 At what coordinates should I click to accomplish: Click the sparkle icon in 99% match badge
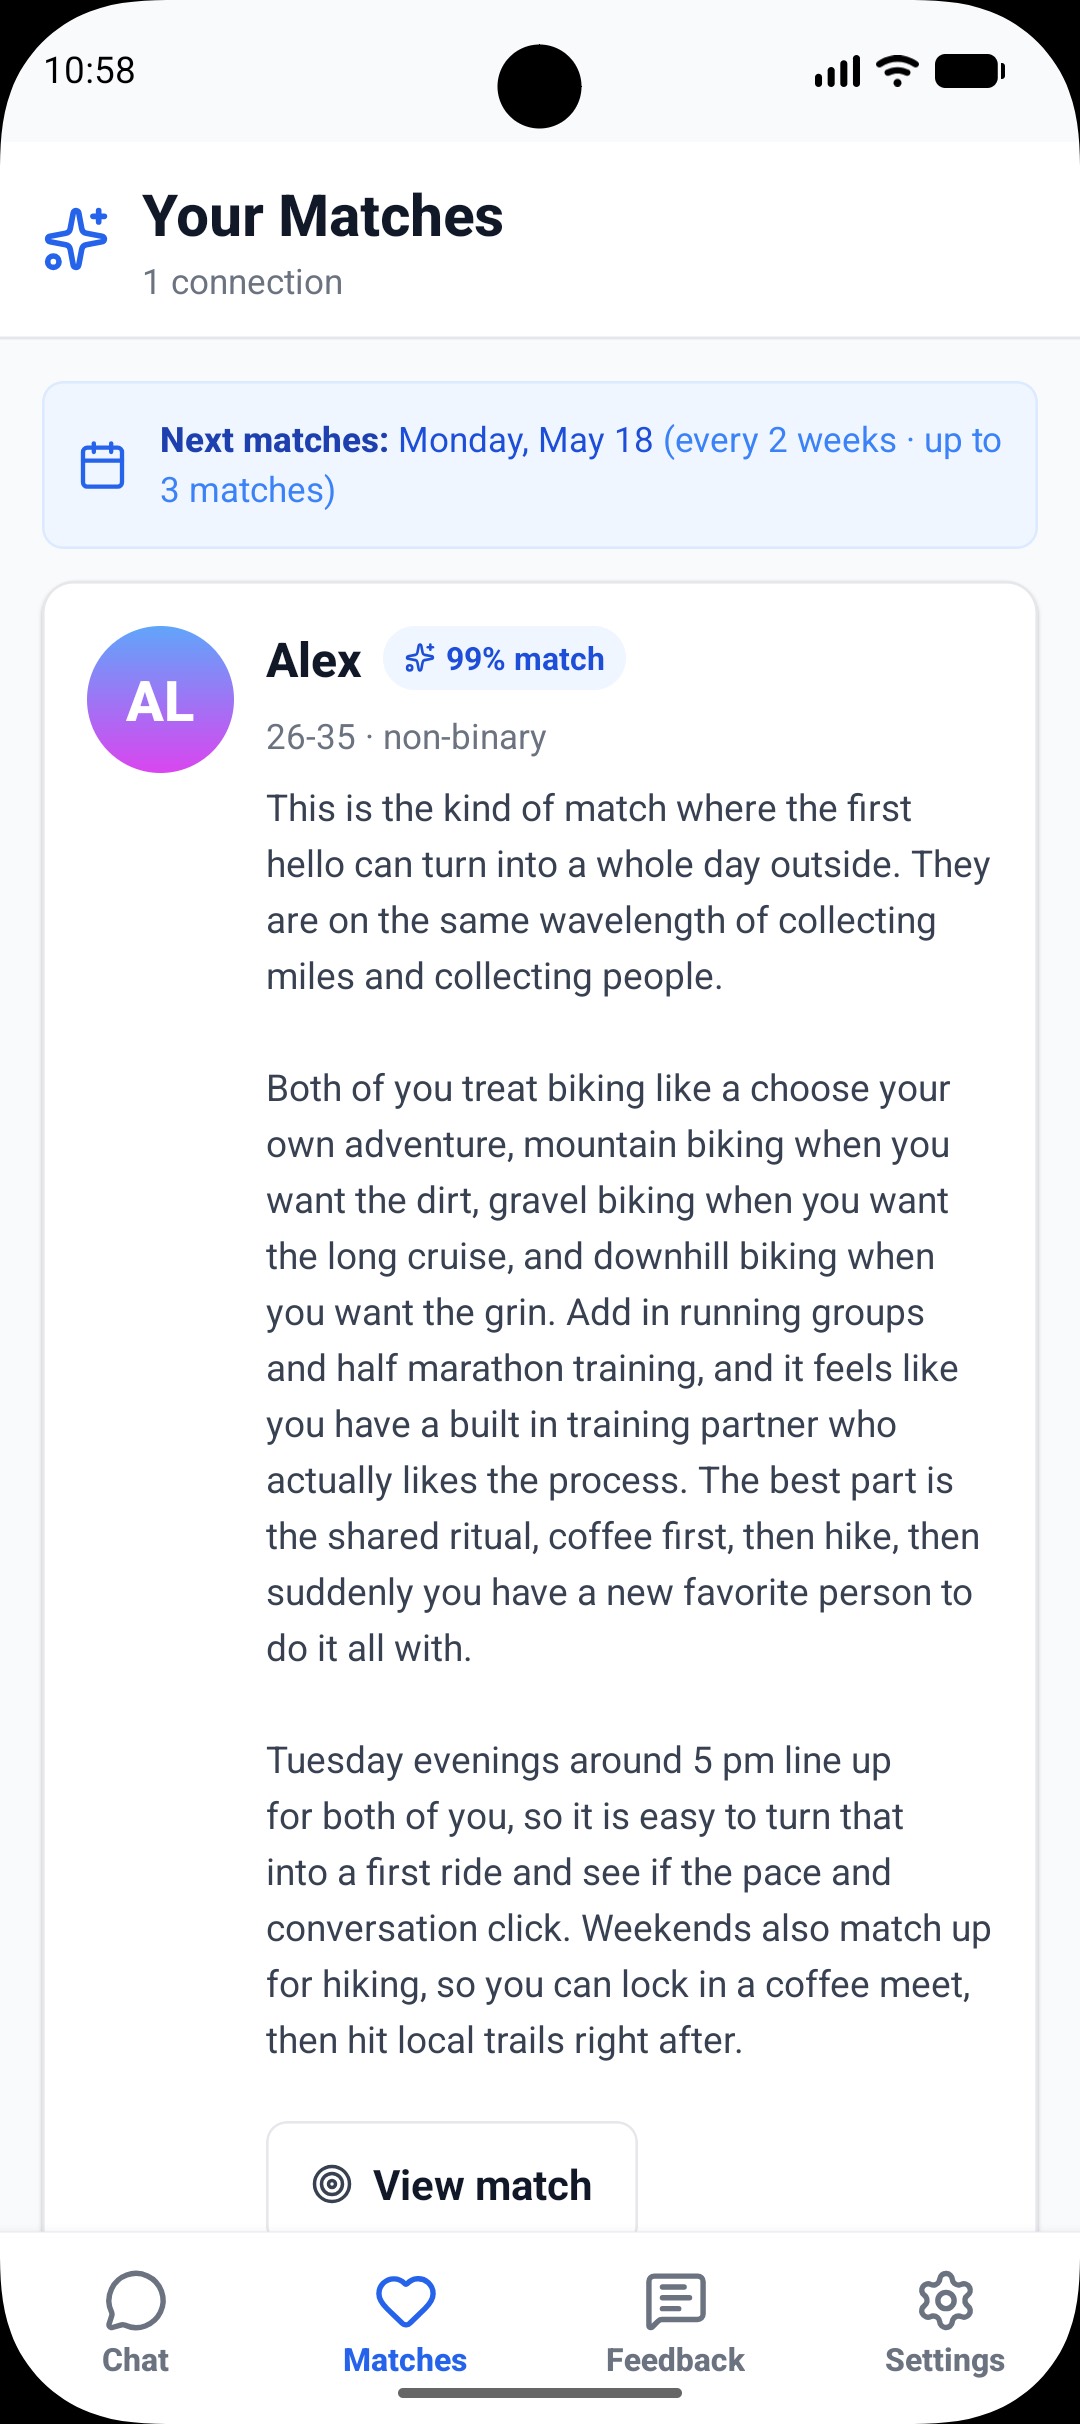point(420,659)
